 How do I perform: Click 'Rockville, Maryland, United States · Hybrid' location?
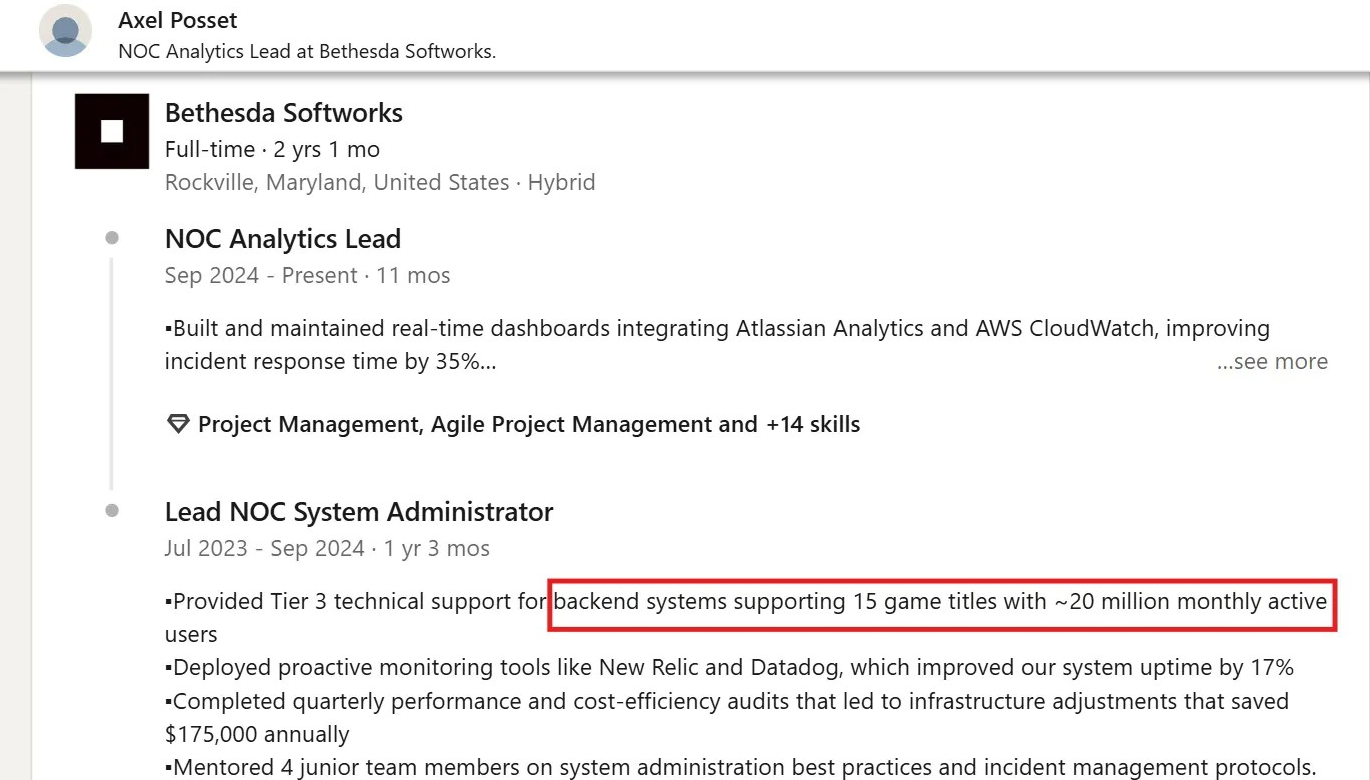[380, 182]
